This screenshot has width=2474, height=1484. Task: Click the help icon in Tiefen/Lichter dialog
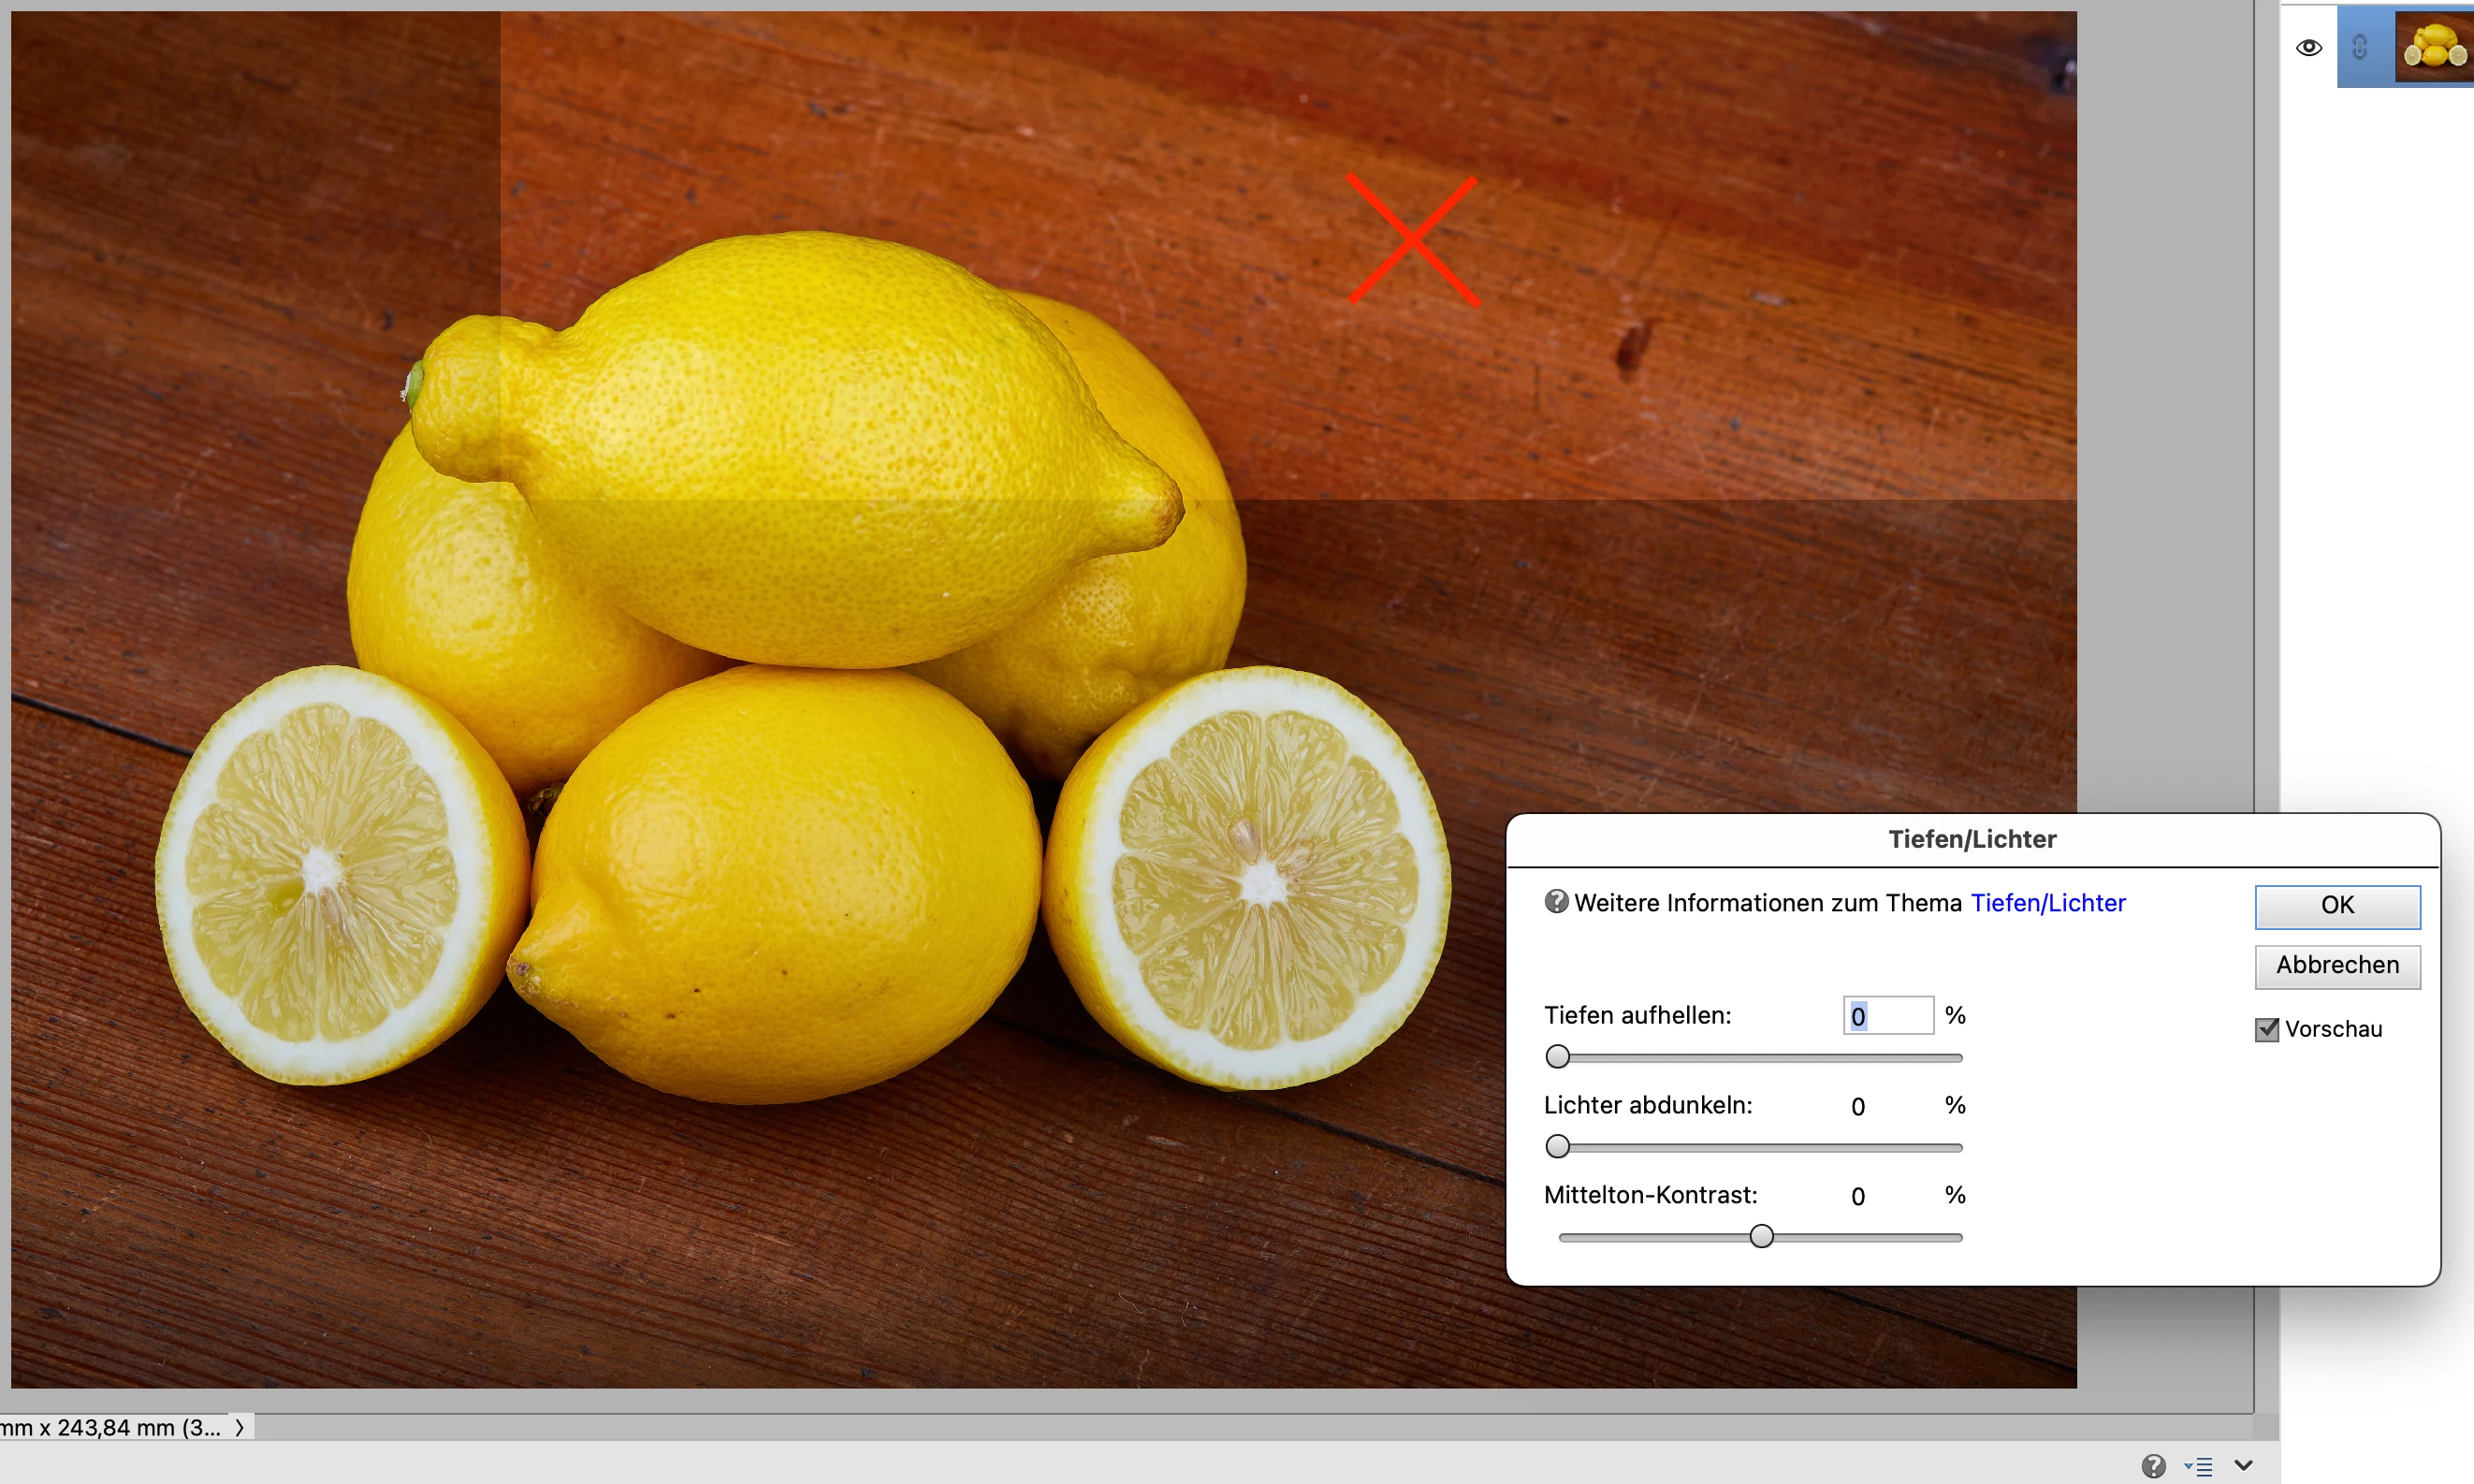pos(1556,902)
